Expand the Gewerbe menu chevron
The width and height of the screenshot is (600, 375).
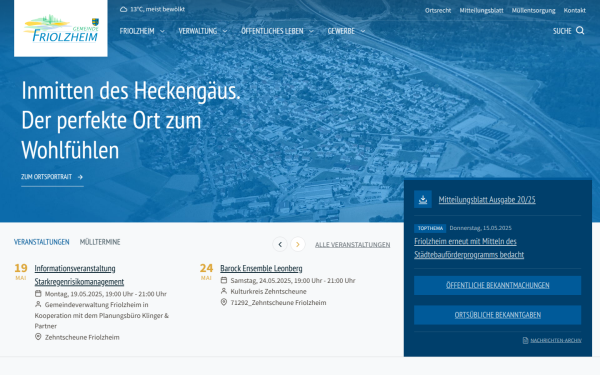click(363, 31)
